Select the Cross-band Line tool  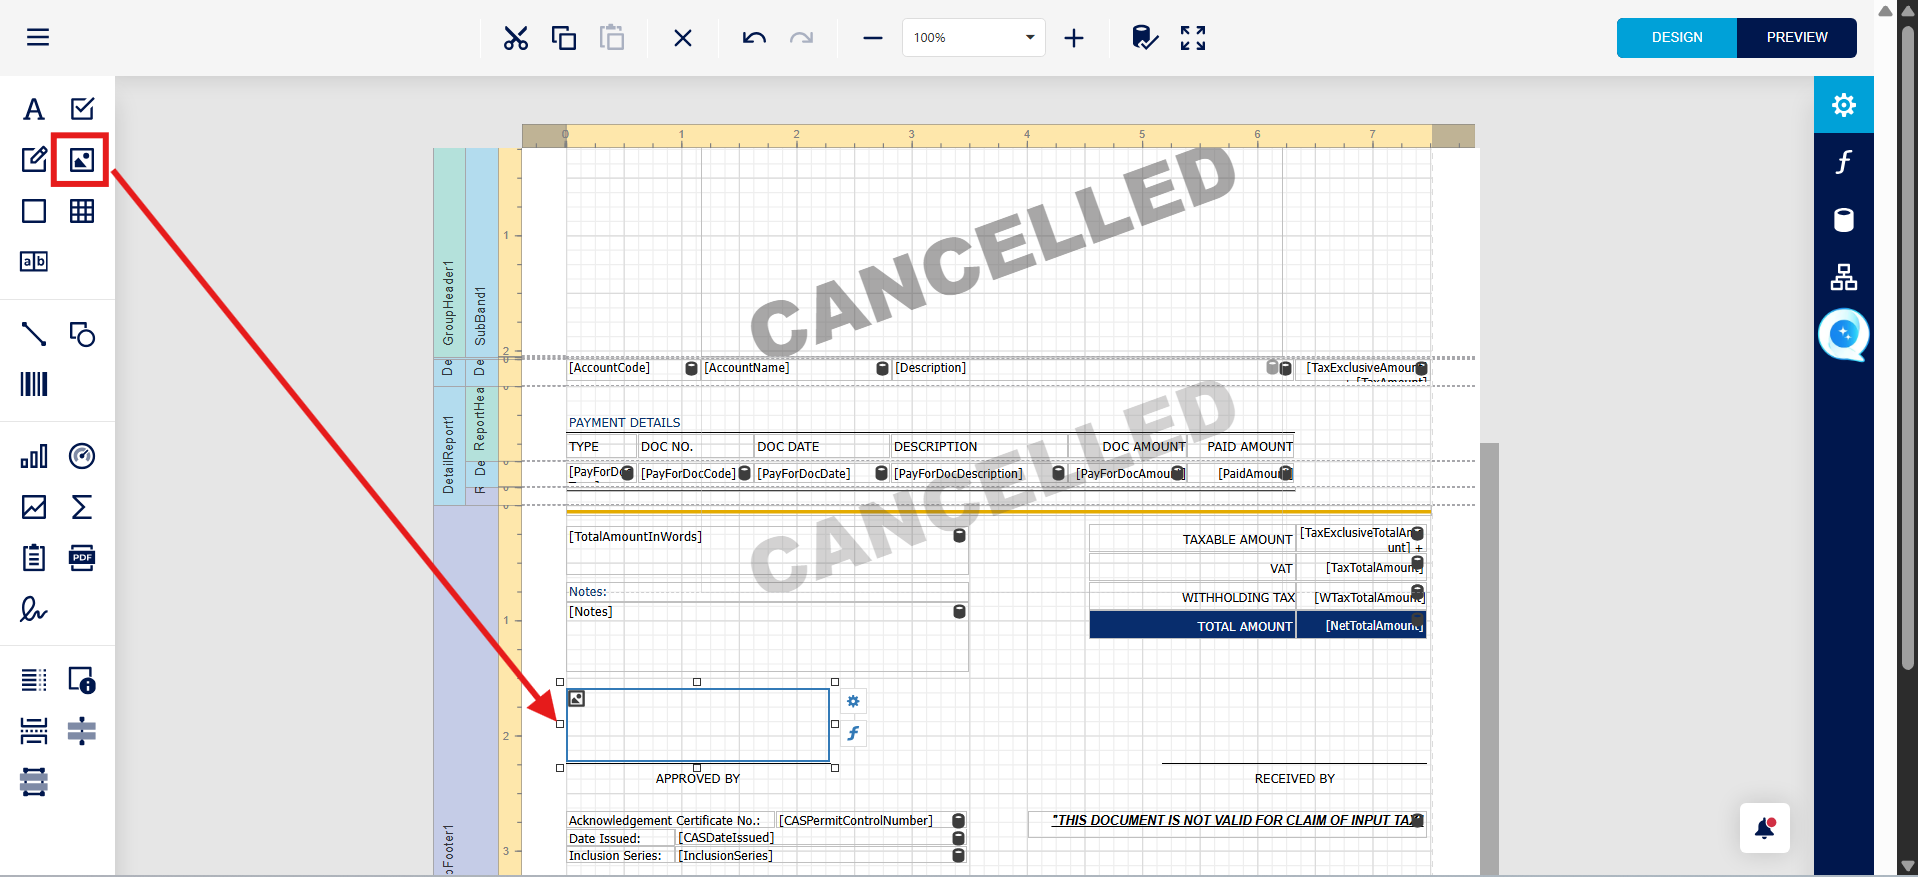(82, 731)
